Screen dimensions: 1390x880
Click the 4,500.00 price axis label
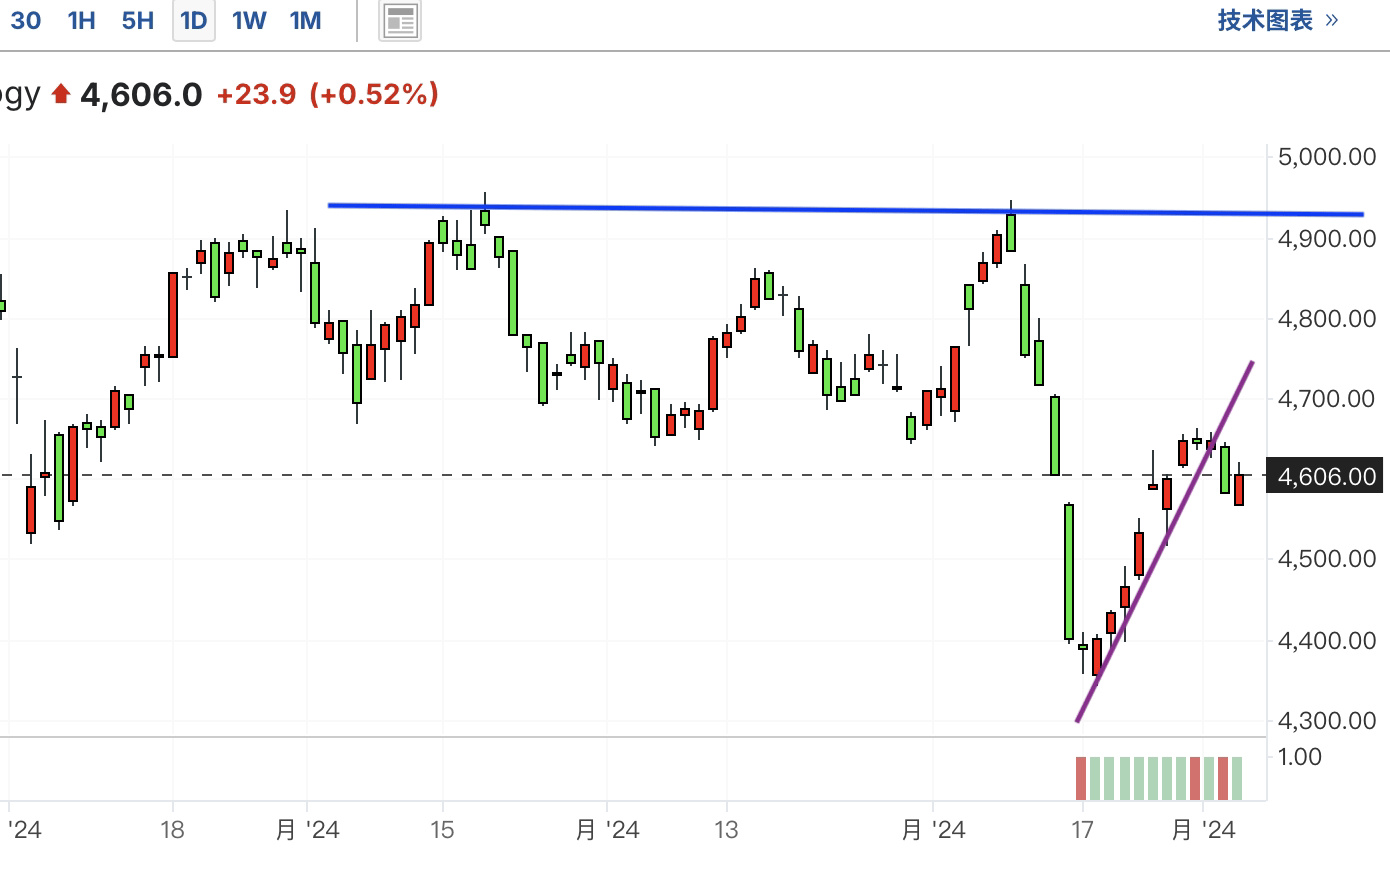(1327, 558)
